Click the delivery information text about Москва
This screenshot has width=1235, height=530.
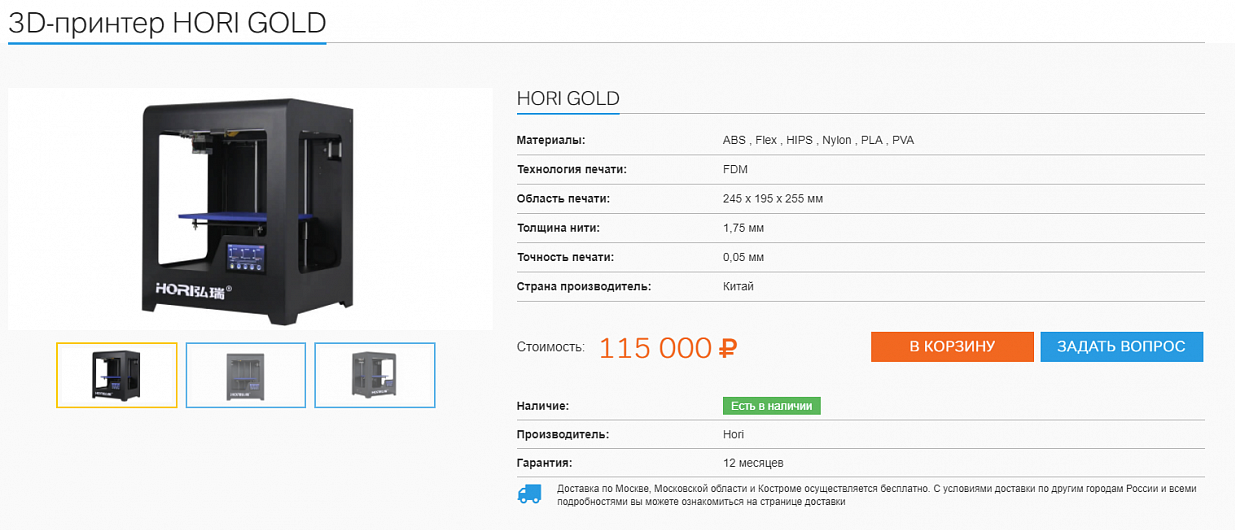tap(876, 495)
